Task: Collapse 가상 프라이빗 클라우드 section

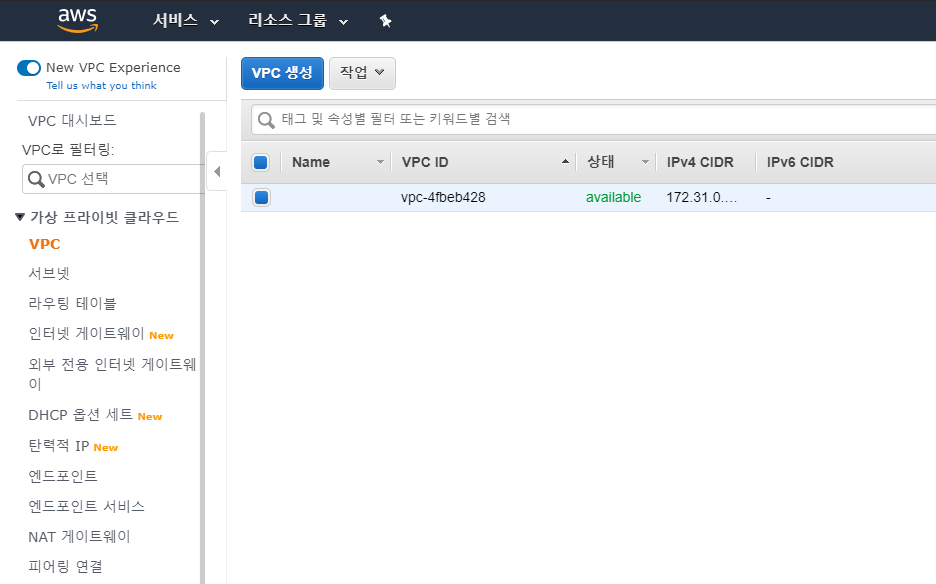Action: pyautogui.click(x=20, y=217)
